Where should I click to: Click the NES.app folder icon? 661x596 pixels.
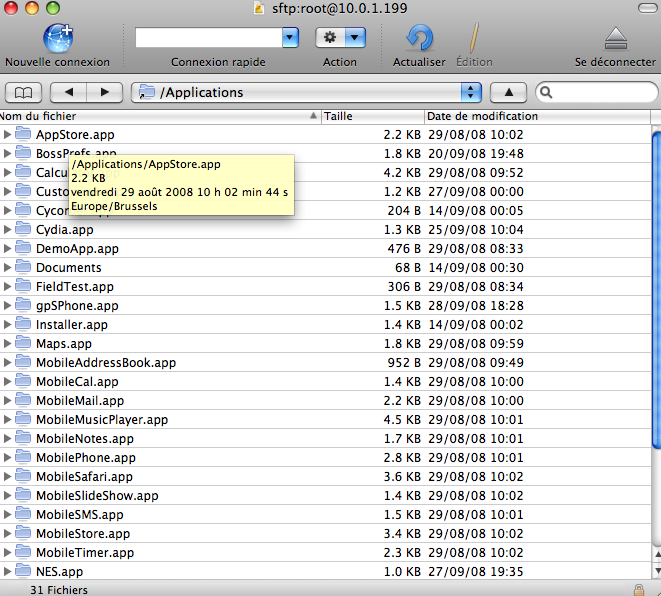[23, 571]
